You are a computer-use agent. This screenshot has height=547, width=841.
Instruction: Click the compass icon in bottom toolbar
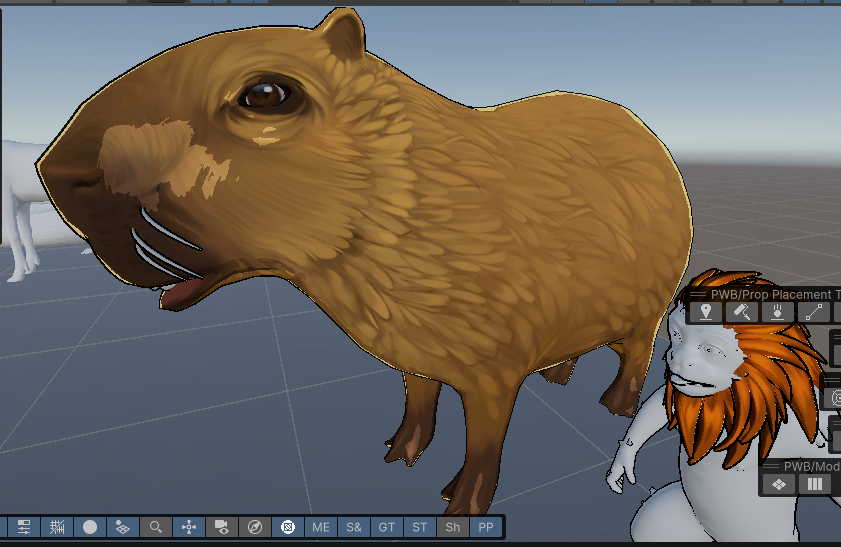(x=255, y=527)
